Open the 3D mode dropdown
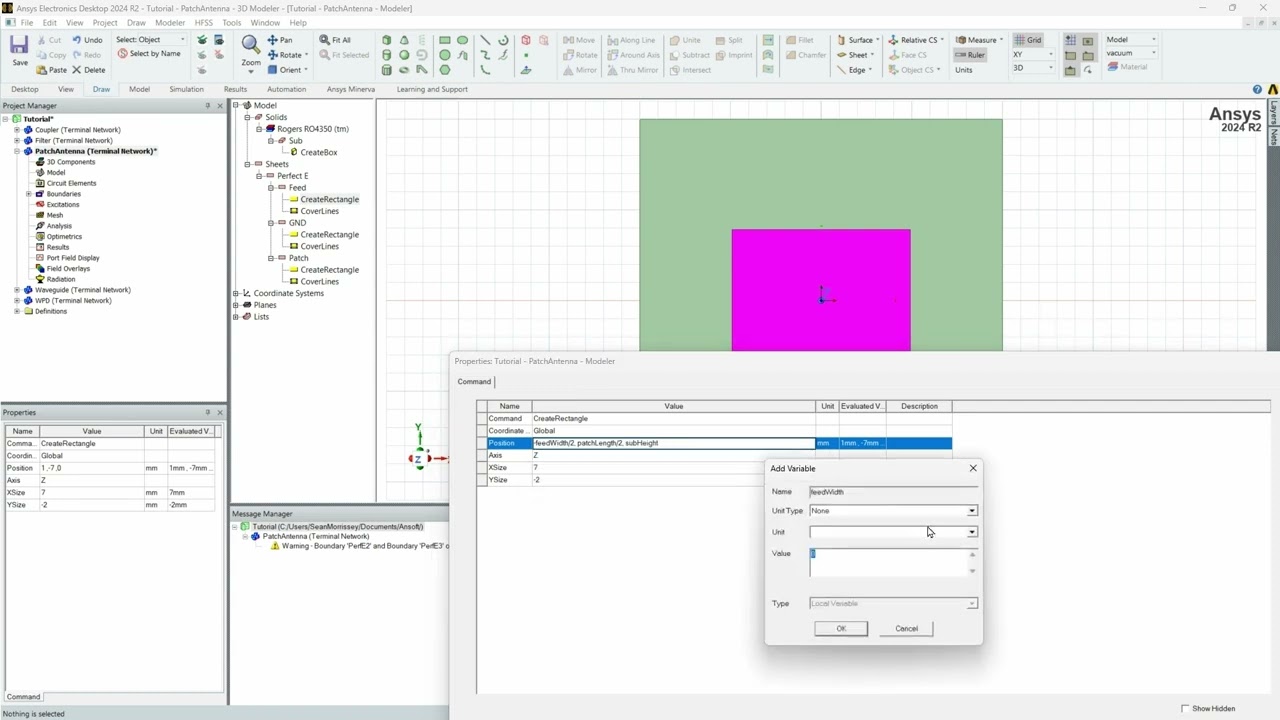 [x=1050, y=68]
